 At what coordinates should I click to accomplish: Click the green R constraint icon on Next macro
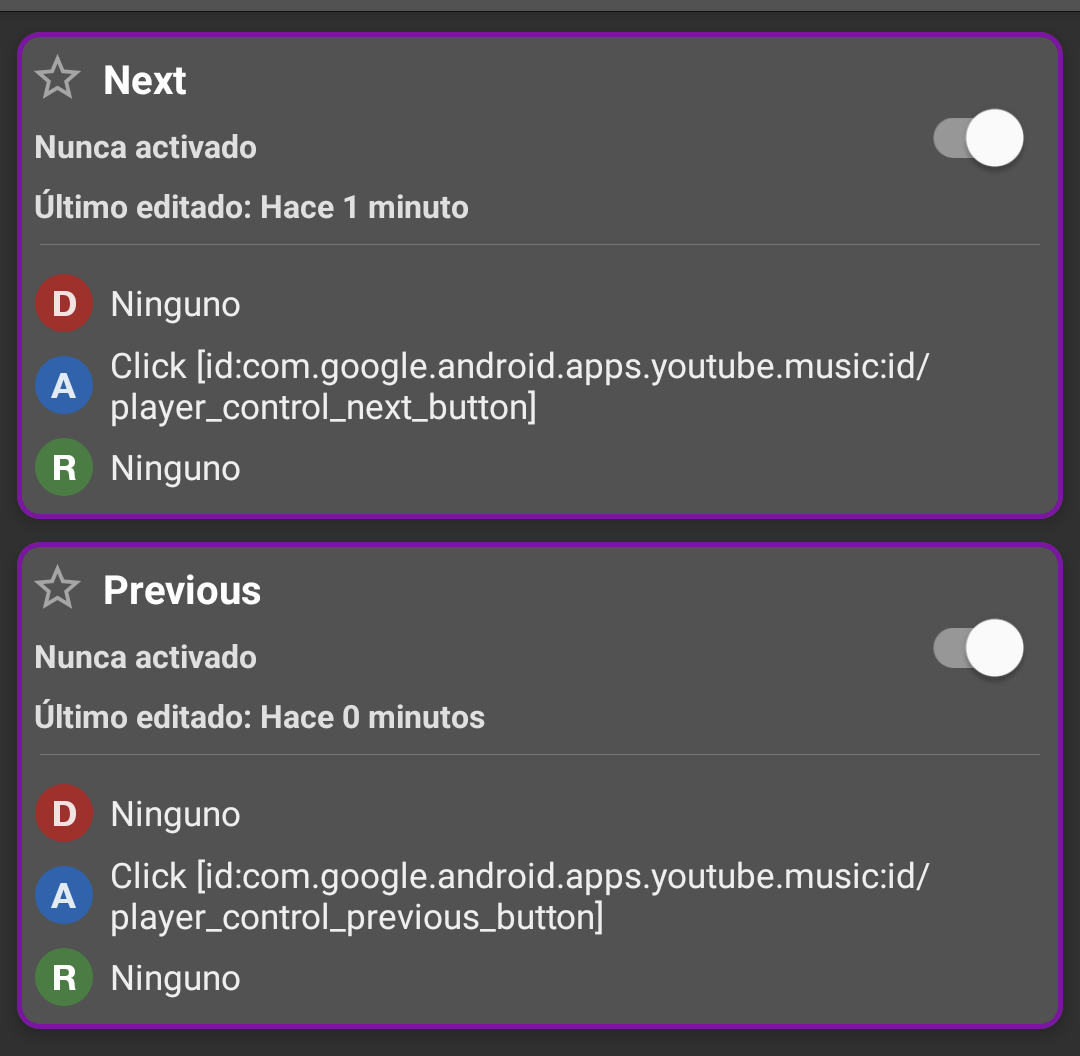(x=63, y=467)
